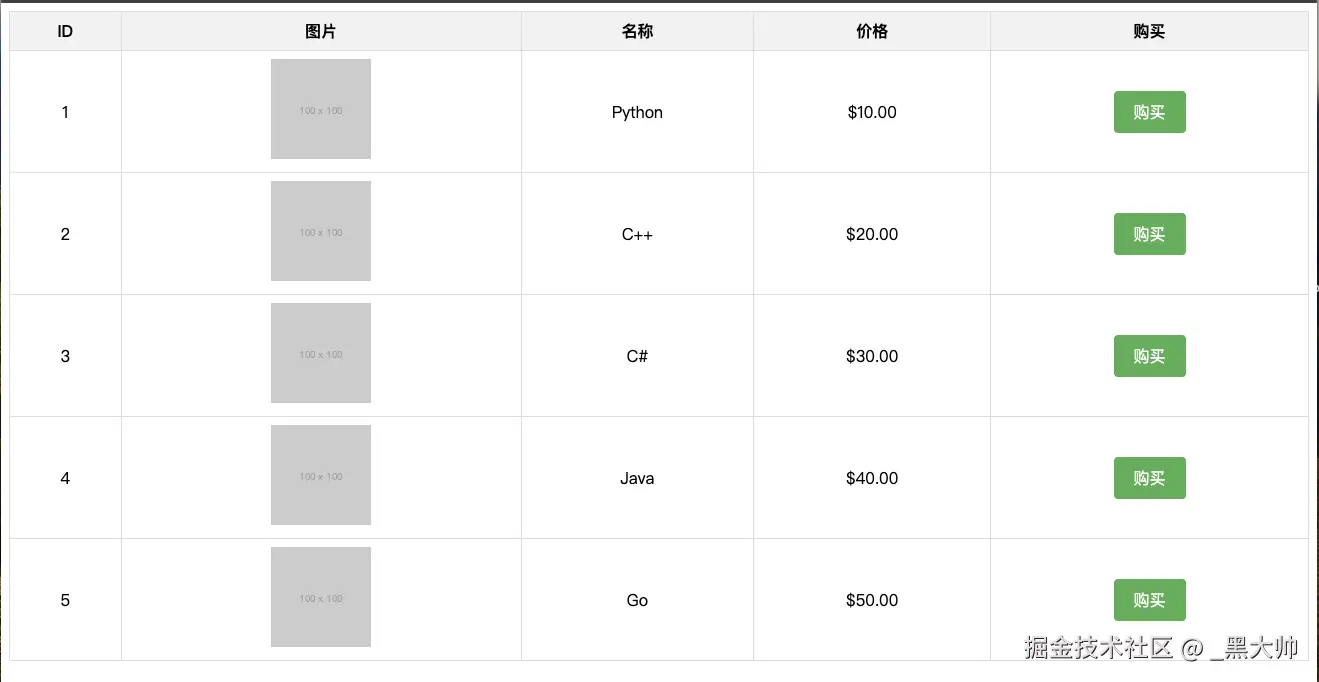Click the Python name cell
The height and width of the screenshot is (682, 1319).
pyautogui.click(x=637, y=112)
